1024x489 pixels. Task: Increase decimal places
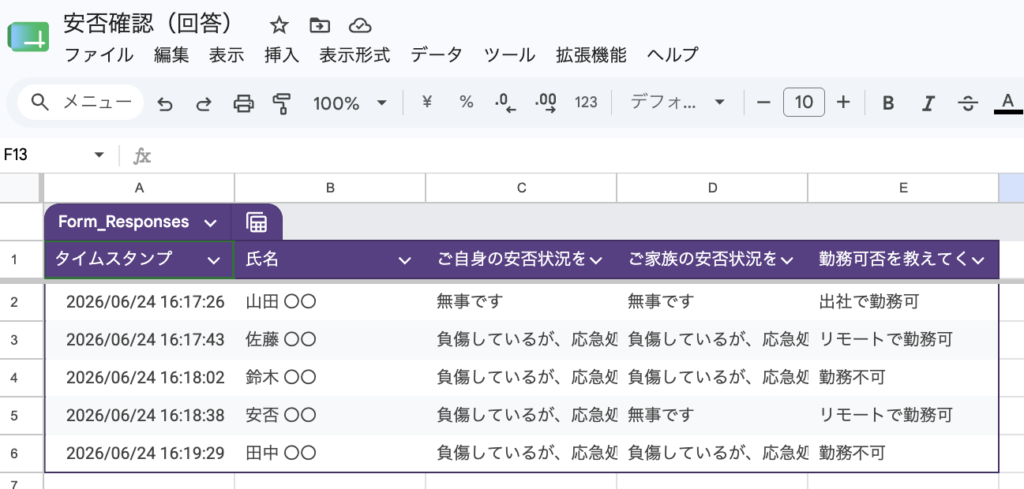point(545,103)
